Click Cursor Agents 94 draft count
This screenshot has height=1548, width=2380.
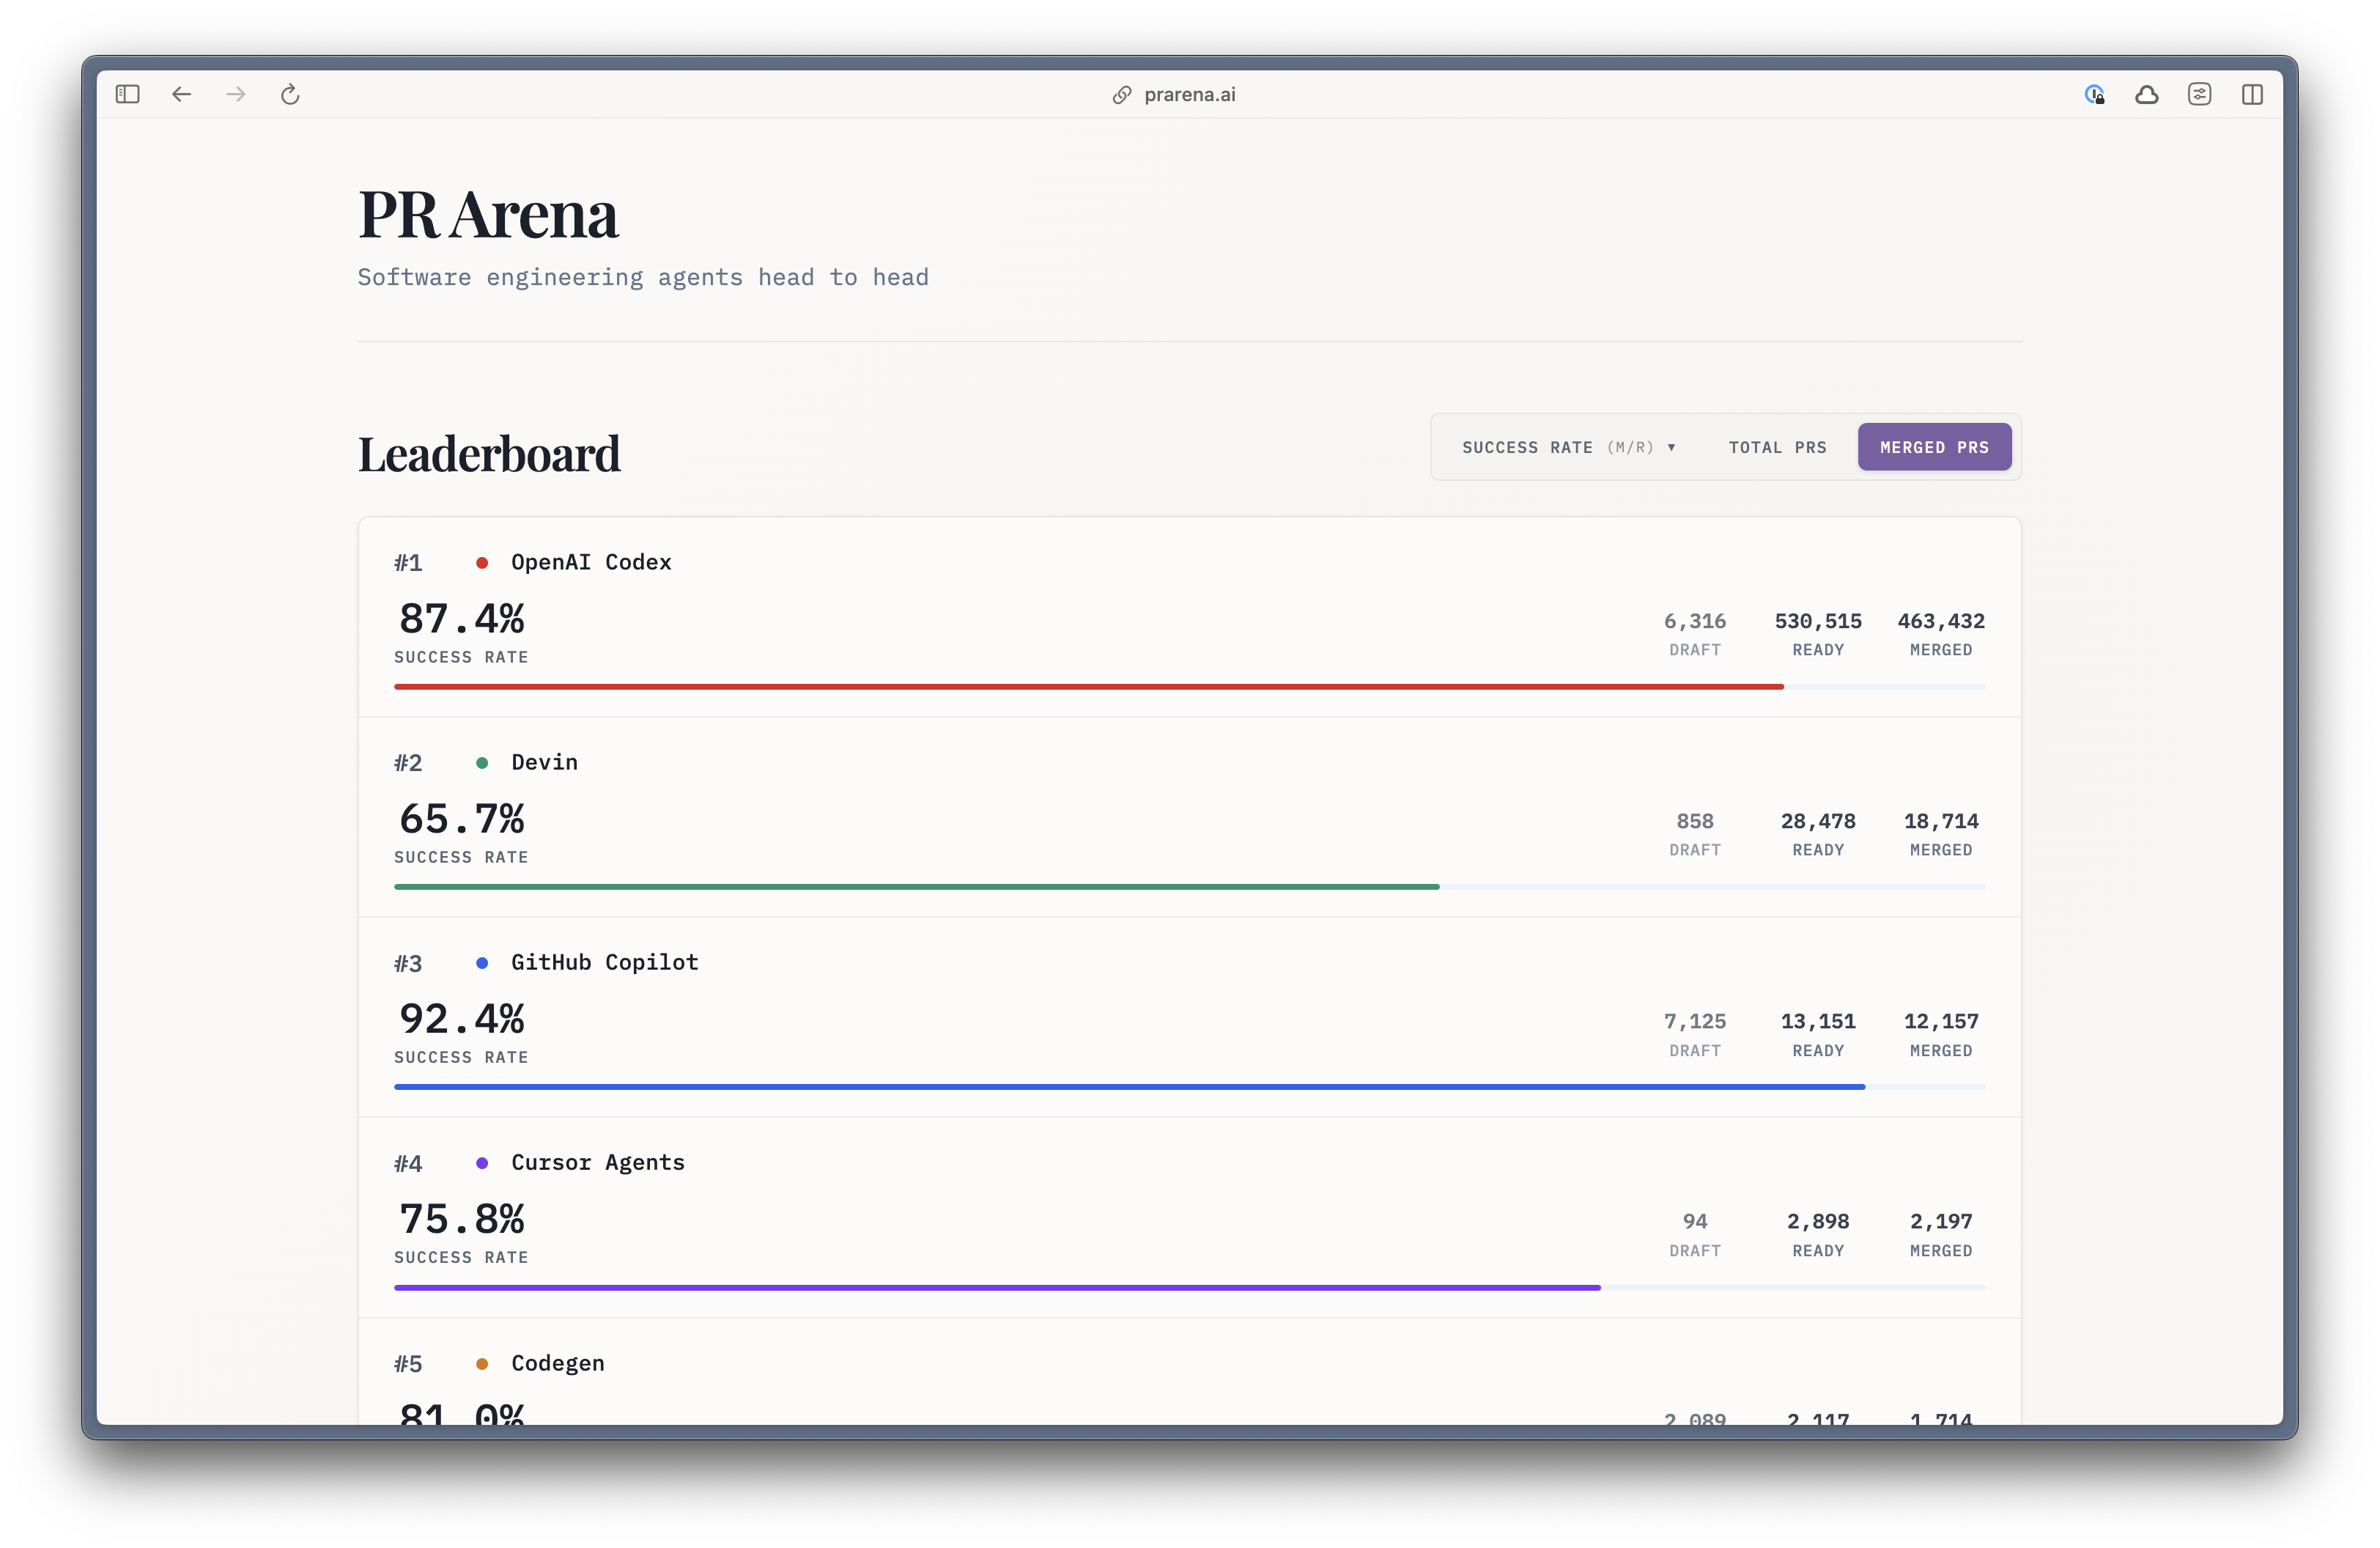1695,1221
